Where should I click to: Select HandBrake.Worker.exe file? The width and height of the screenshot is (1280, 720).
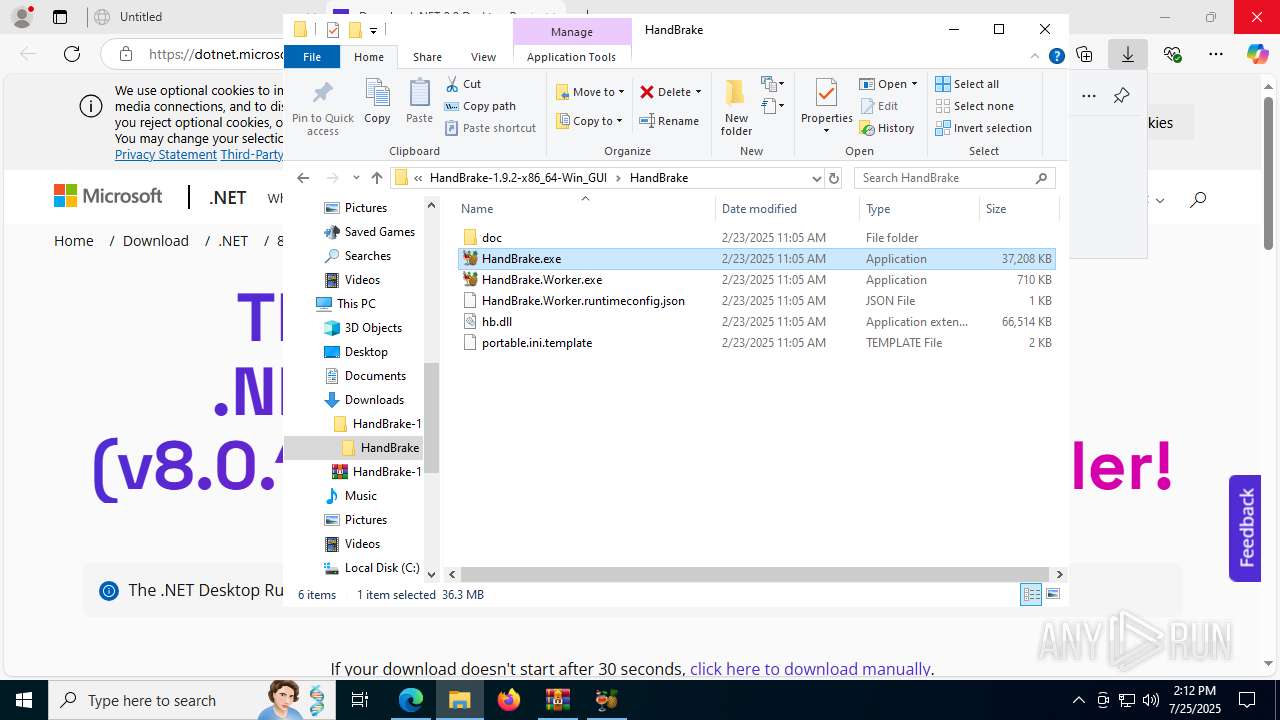756,280
